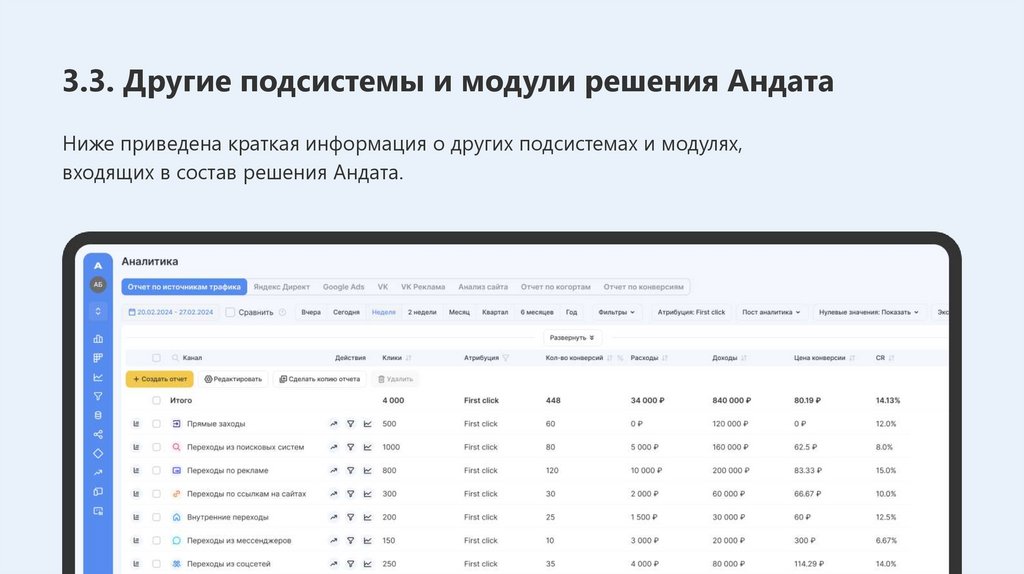Image resolution: width=1024 pixels, height=574 pixels.
Task: Click funnel action for Переходы из мессенджеров
Action: (351, 541)
